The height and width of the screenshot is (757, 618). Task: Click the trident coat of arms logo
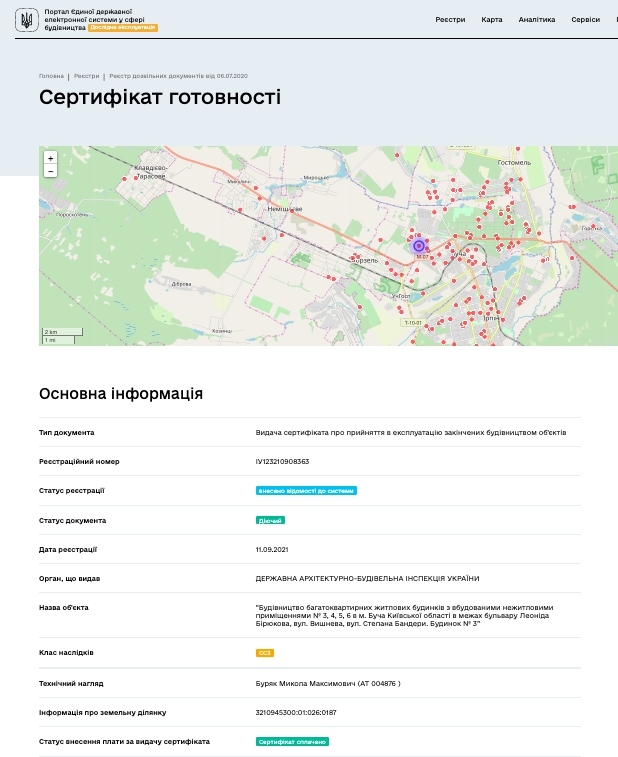pos(27,20)
